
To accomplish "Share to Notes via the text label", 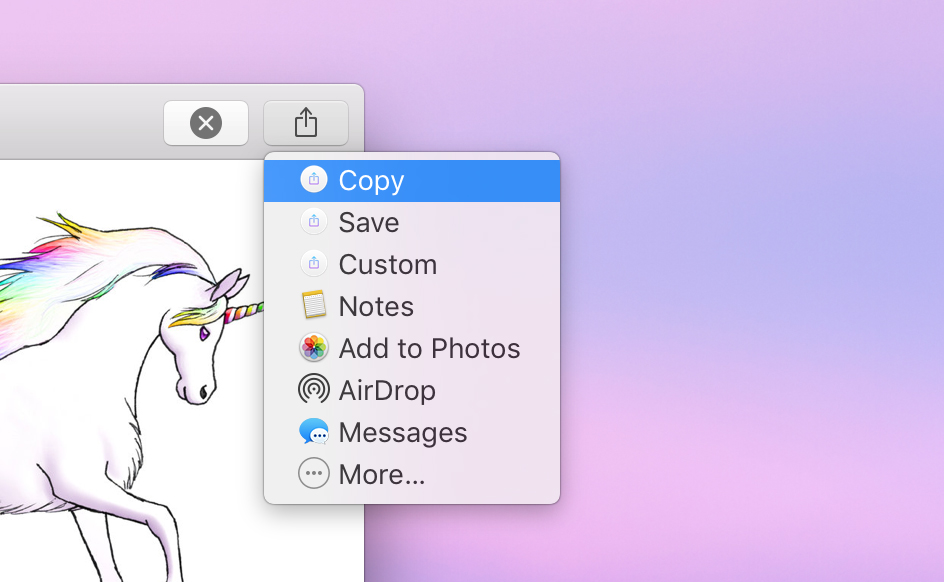I will point(376,306).
